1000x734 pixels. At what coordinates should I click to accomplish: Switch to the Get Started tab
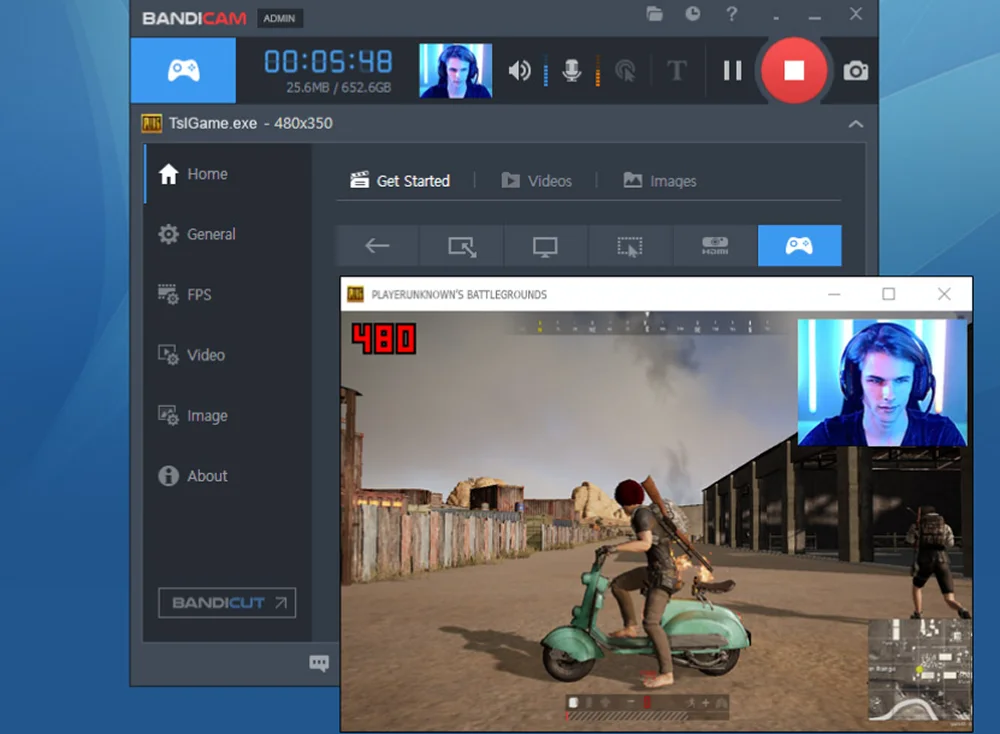click(400, 180)
